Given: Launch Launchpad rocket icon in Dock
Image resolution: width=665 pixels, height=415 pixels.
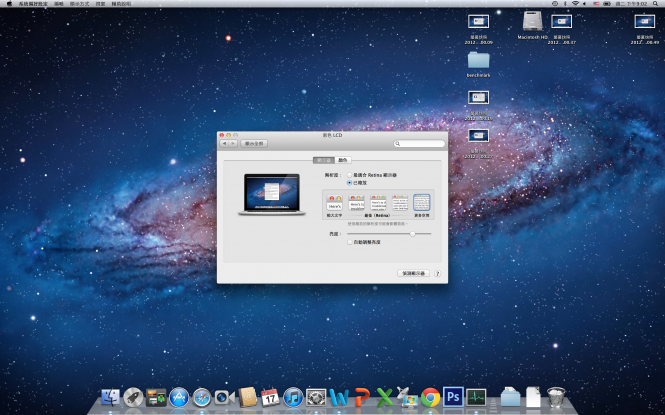Looking at the screenshot, I should pyautogui.click(x=133, y=398).
